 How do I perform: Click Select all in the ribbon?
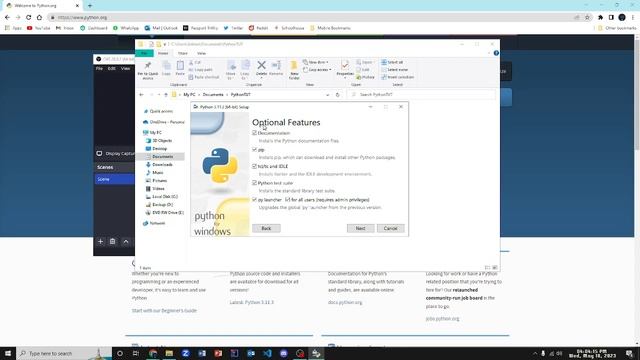coord(393,62)
